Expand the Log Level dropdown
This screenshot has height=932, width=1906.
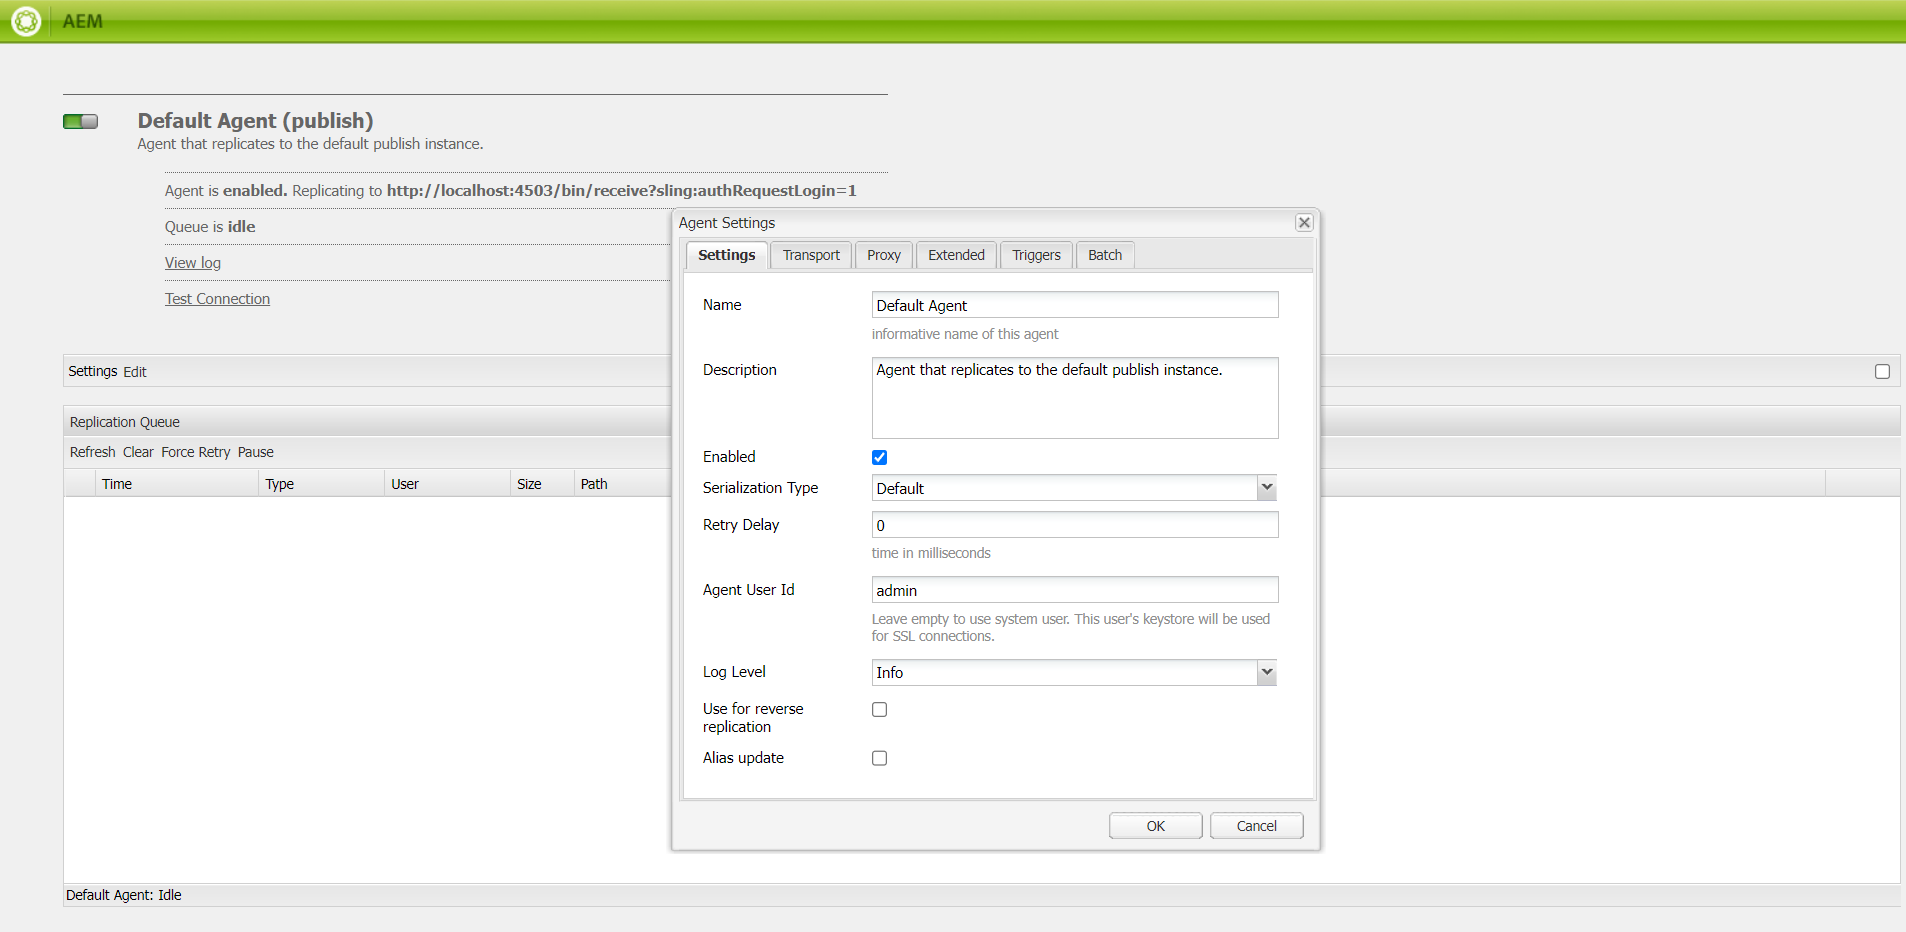[x=1266, y=673]
